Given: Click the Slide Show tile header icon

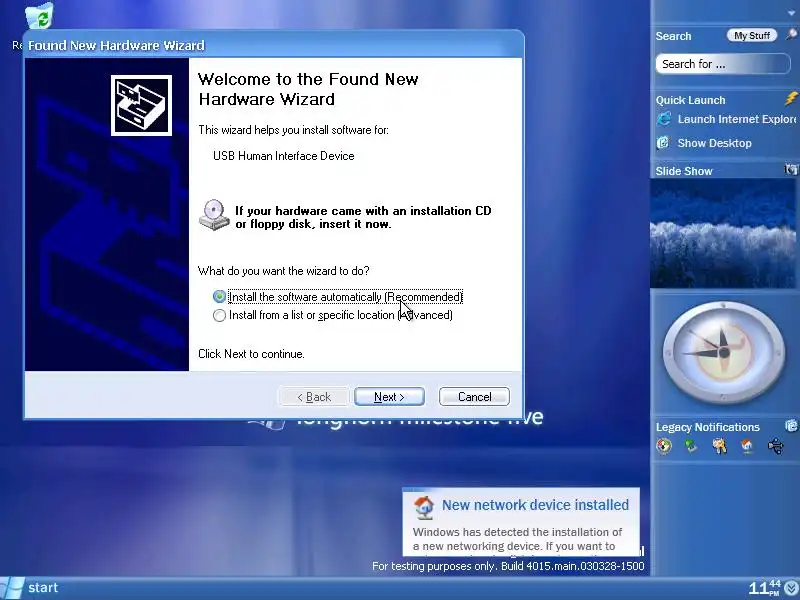Looking at the screenshot, I should (791, 170).
